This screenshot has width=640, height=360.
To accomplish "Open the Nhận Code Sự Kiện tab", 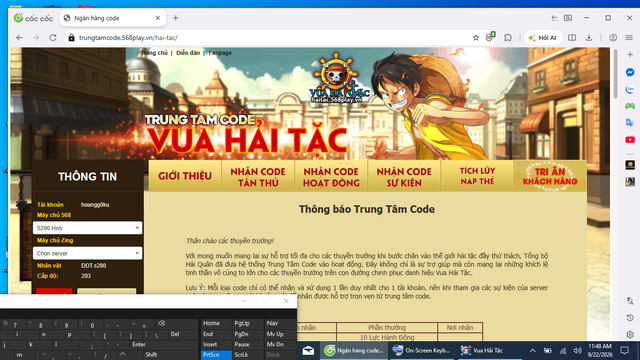I will point(404,177).
